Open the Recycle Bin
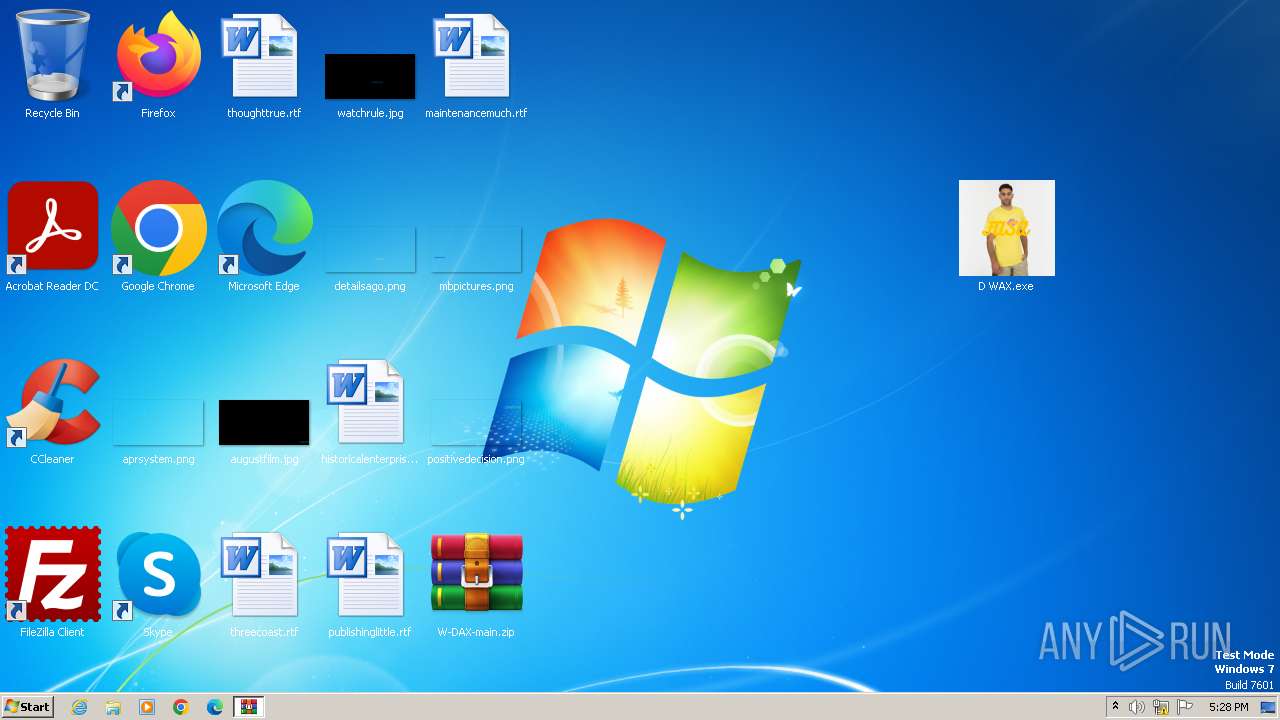This screenshot has width=1280, height=720. tap(52, 65)
